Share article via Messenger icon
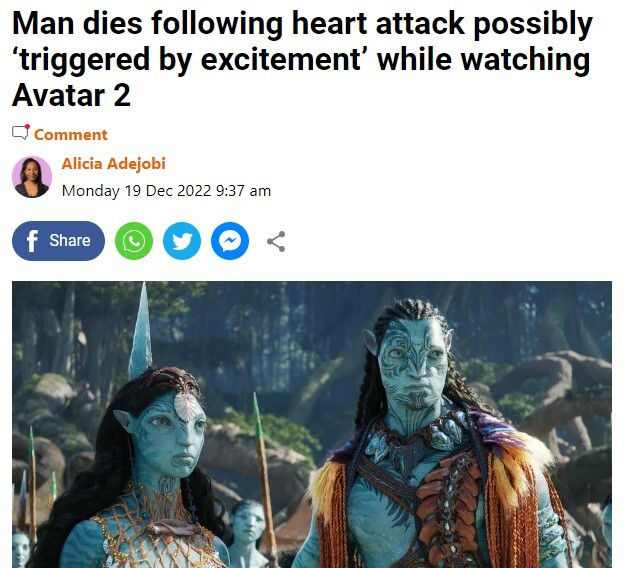The height and width of the screenshot is (568, 625). click(230, 241)
